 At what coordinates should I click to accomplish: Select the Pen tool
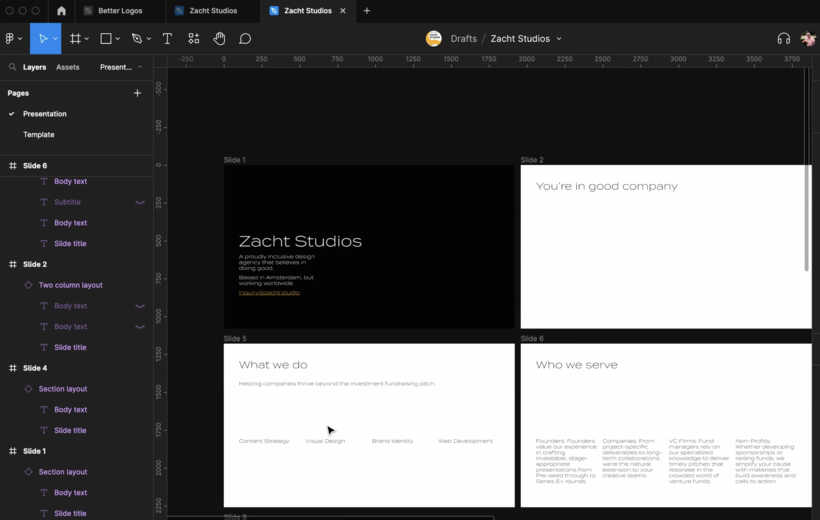pyautogui.click(x=136, y=38)
